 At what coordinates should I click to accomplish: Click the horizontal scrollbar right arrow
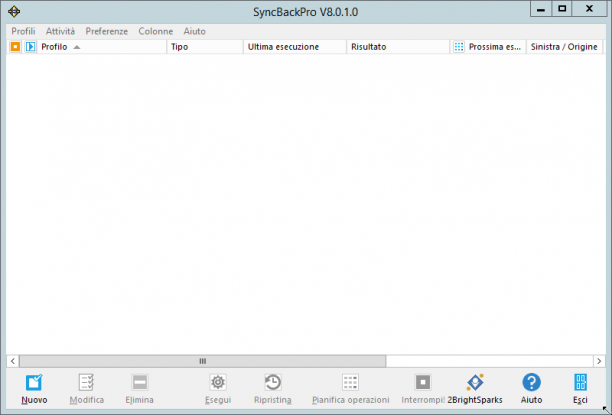(599, 361)
